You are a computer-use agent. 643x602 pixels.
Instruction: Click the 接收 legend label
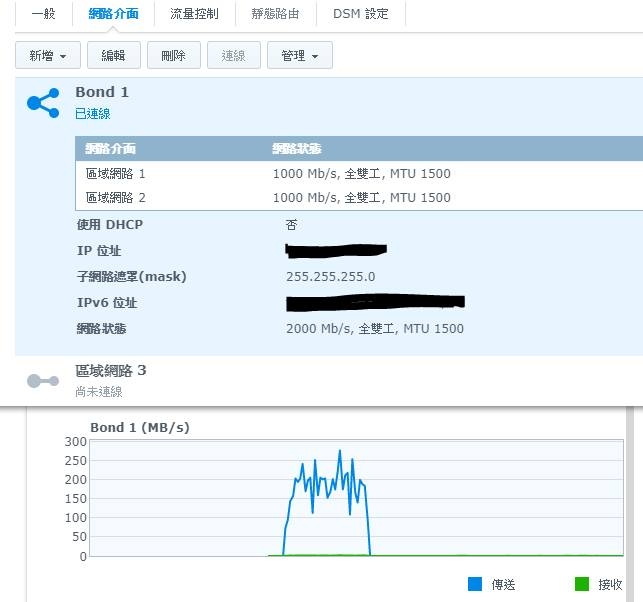click(x=610, y=584)
